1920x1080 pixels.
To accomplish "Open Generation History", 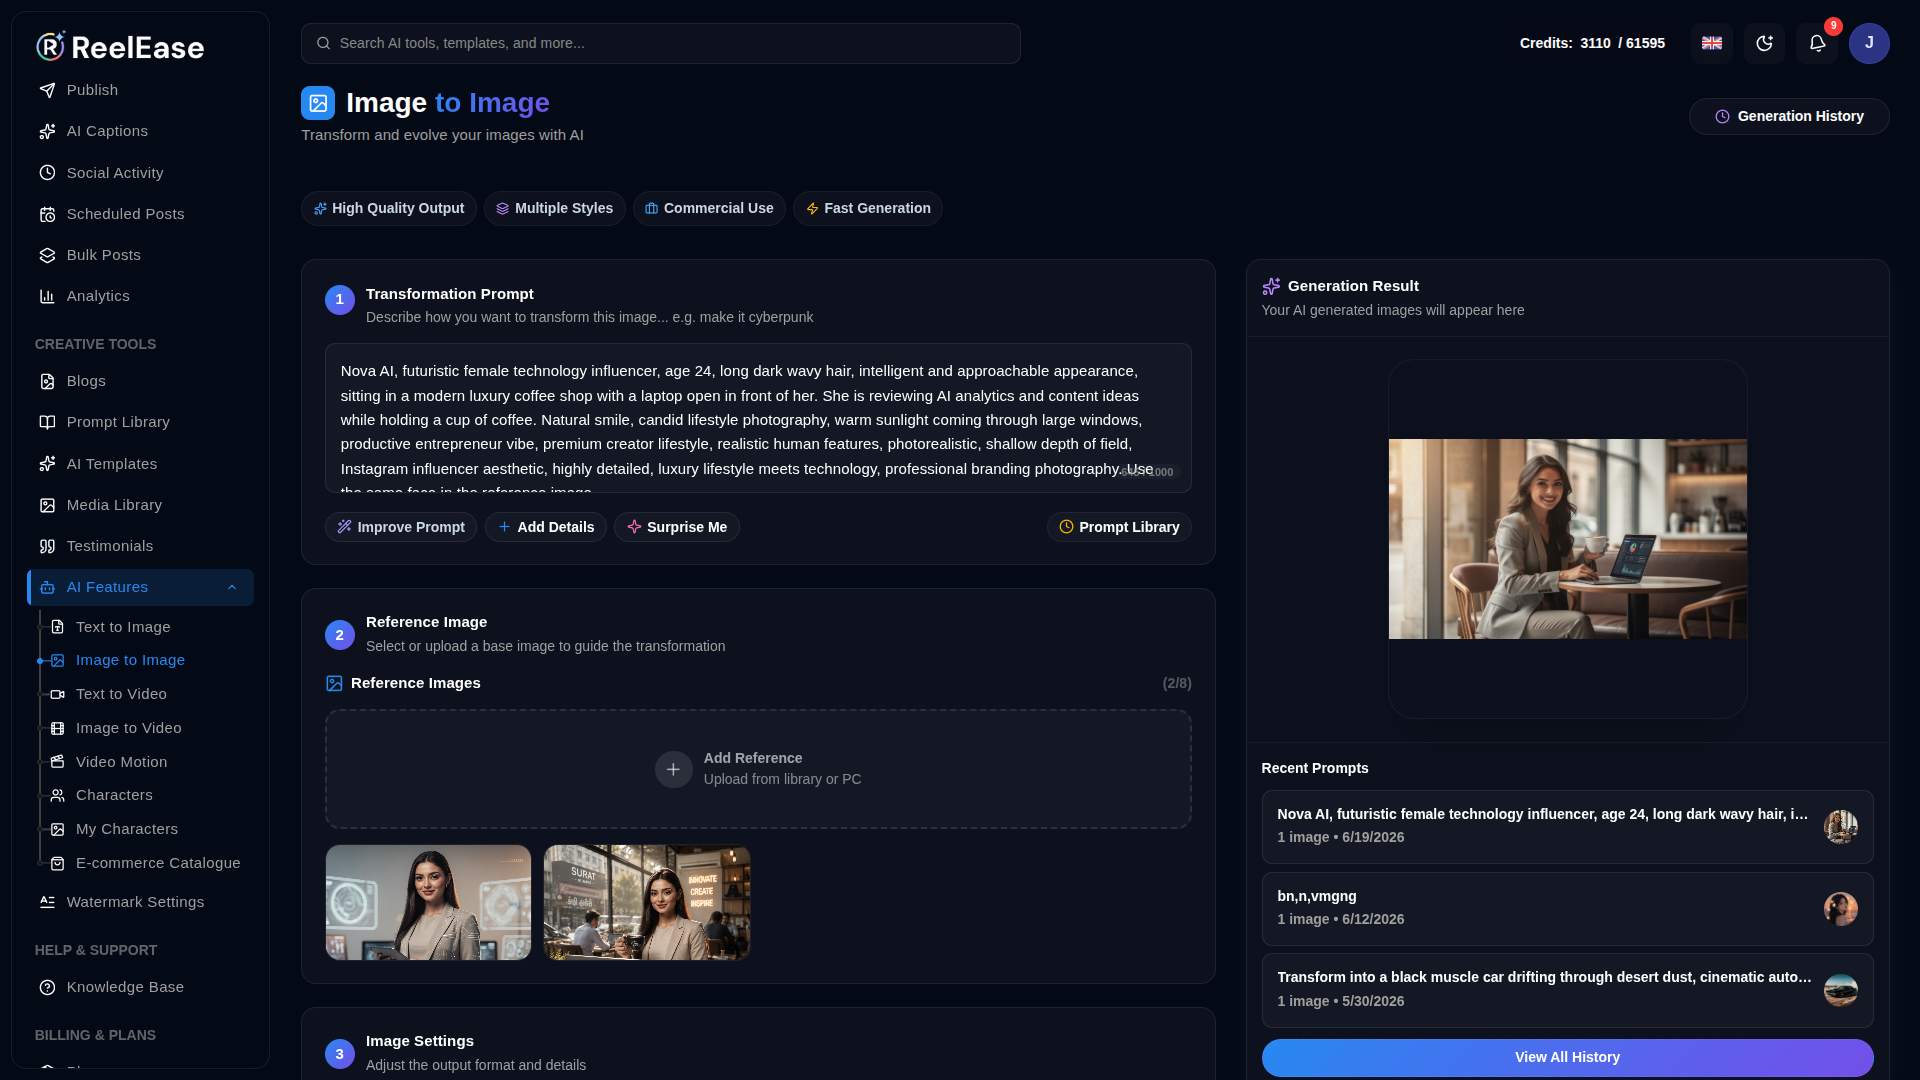I will tap(1788, 116).
